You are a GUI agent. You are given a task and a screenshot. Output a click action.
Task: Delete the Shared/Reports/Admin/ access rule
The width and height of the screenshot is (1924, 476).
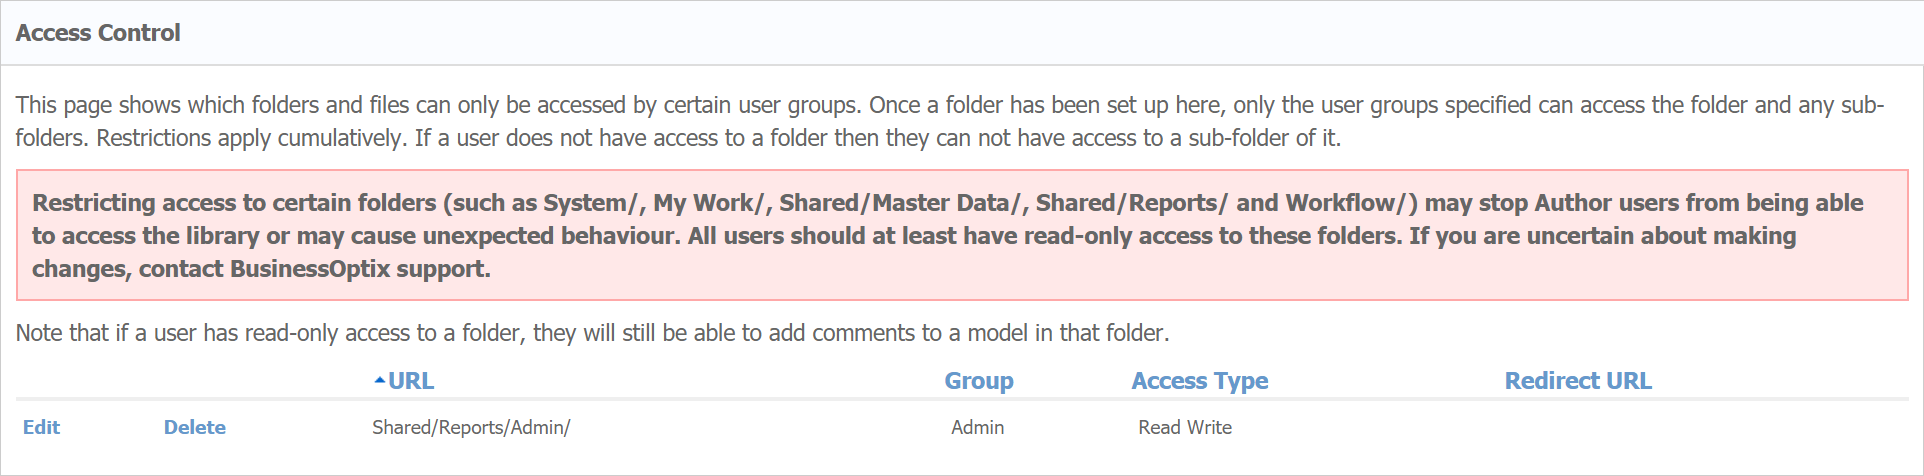[x=195, y=427]
